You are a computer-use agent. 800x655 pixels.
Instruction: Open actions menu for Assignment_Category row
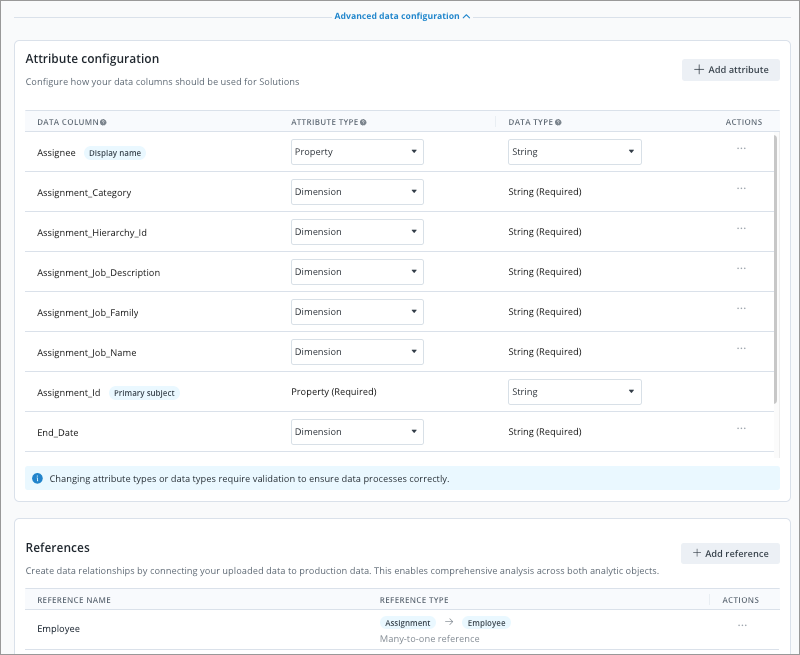(741, 188)
